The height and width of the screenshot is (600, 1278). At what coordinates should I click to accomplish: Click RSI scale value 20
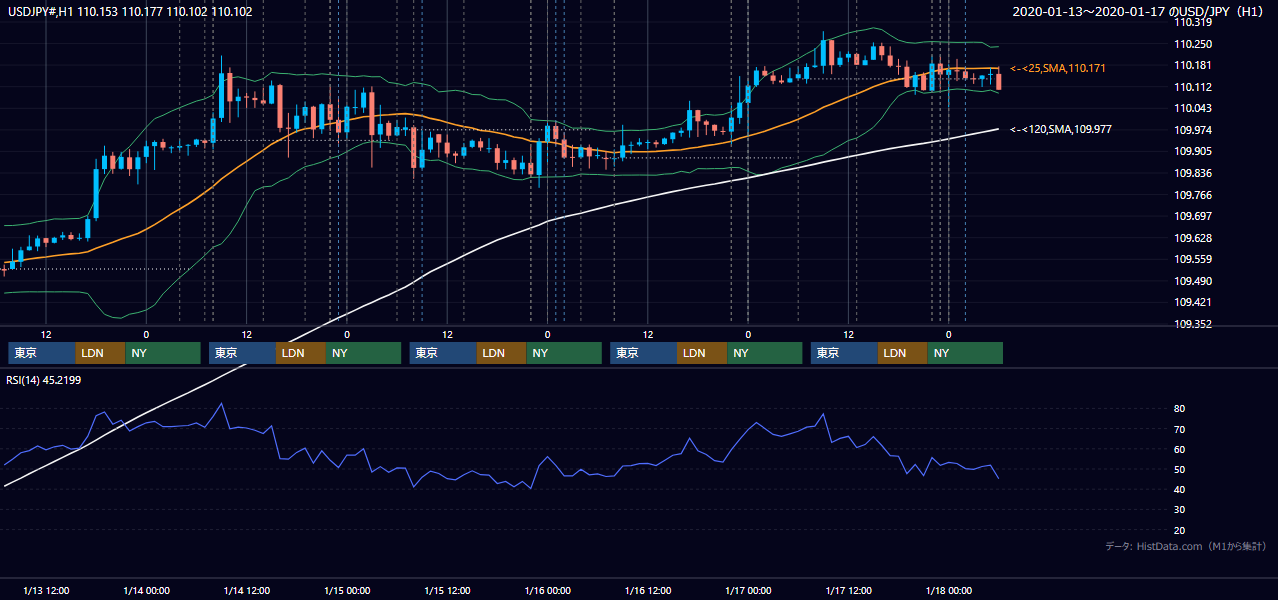tap(1180, 530)
